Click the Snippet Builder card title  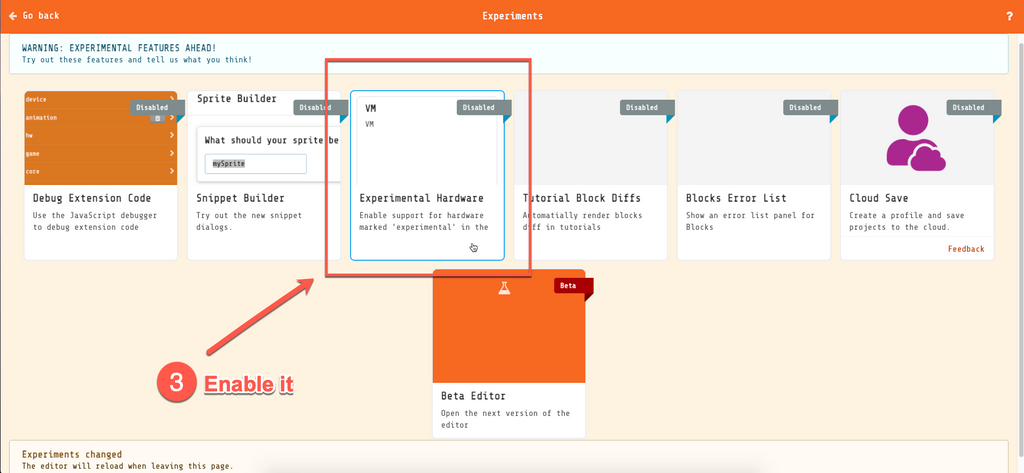tap(241, 198)
